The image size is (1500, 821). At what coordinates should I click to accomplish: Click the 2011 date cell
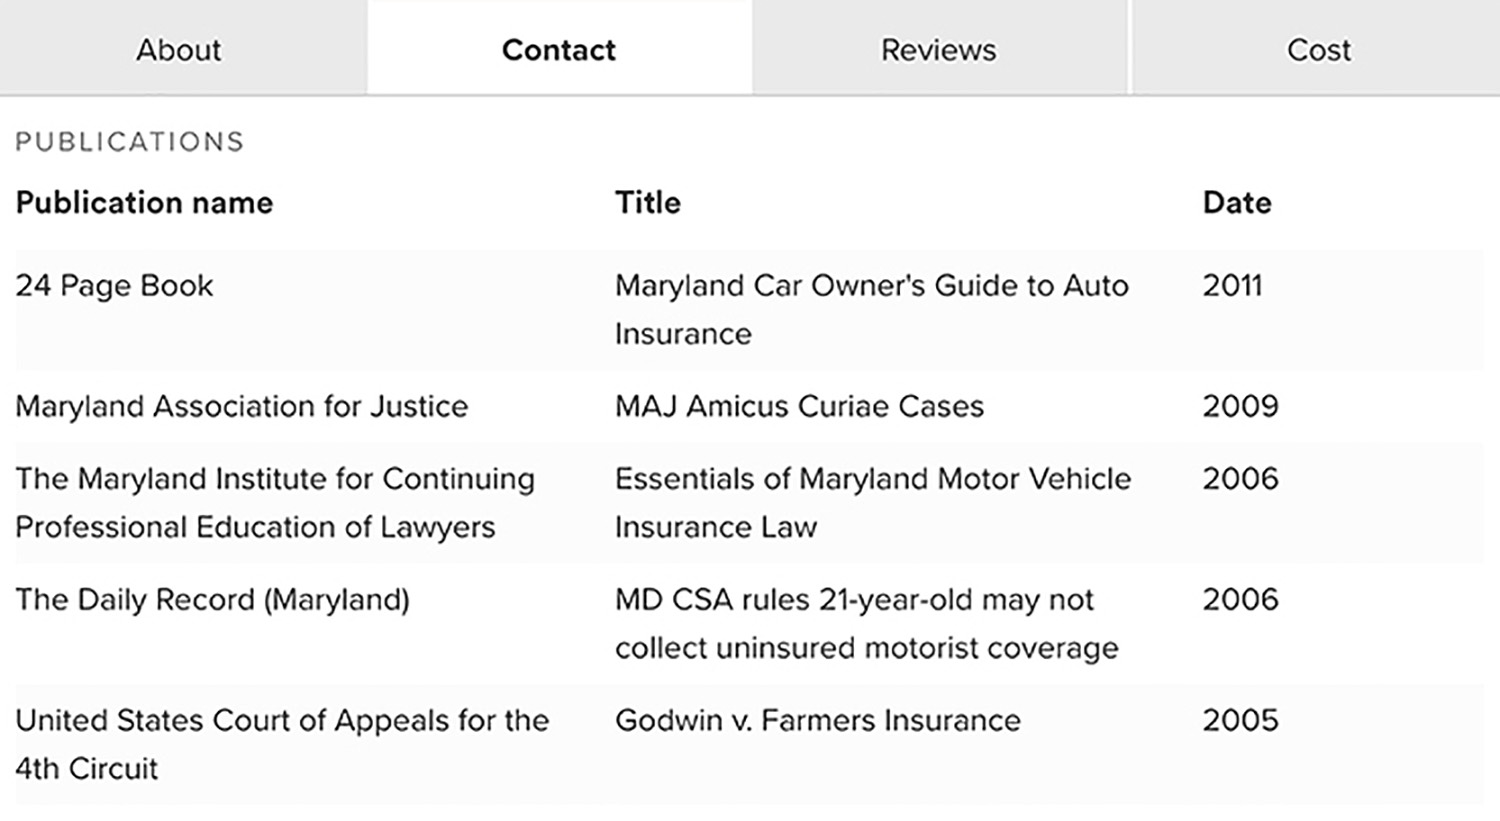click(1232, 286)
